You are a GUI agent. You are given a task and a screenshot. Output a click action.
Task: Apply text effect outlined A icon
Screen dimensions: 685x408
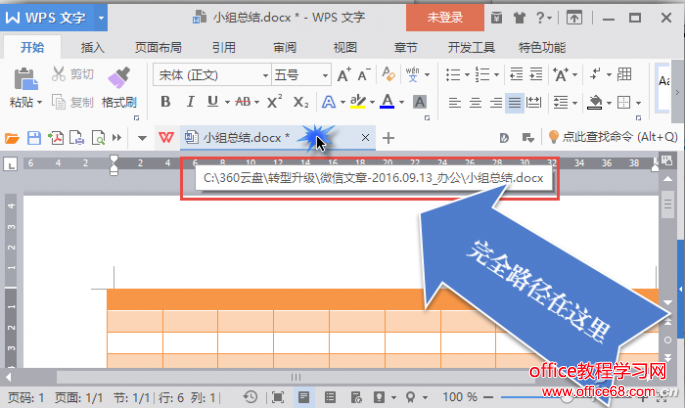pos(329,102)
